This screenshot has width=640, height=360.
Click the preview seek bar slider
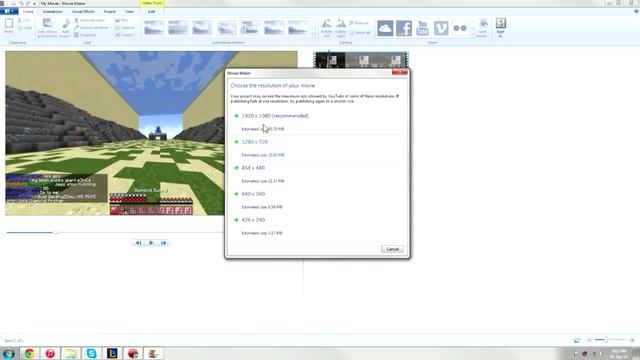[x=56, y=232]
